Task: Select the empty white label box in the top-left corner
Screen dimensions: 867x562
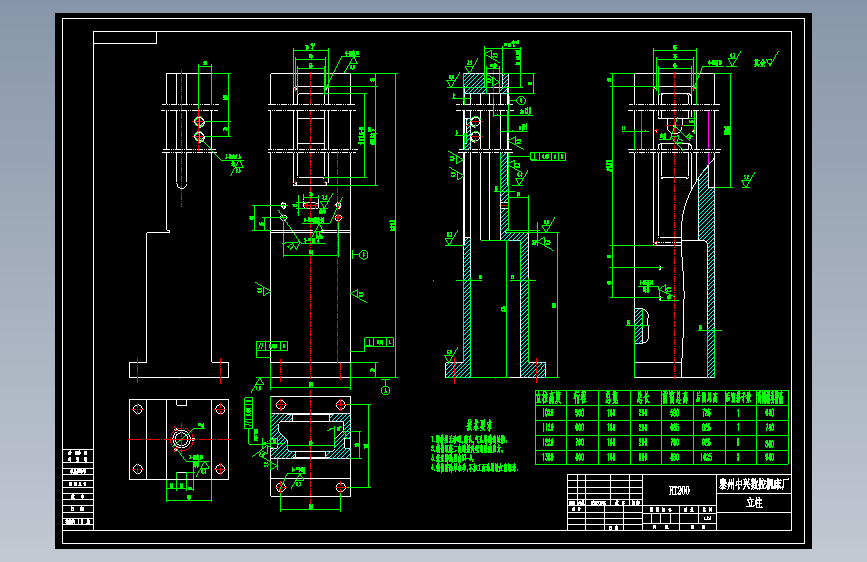Action: coord(125,38)
